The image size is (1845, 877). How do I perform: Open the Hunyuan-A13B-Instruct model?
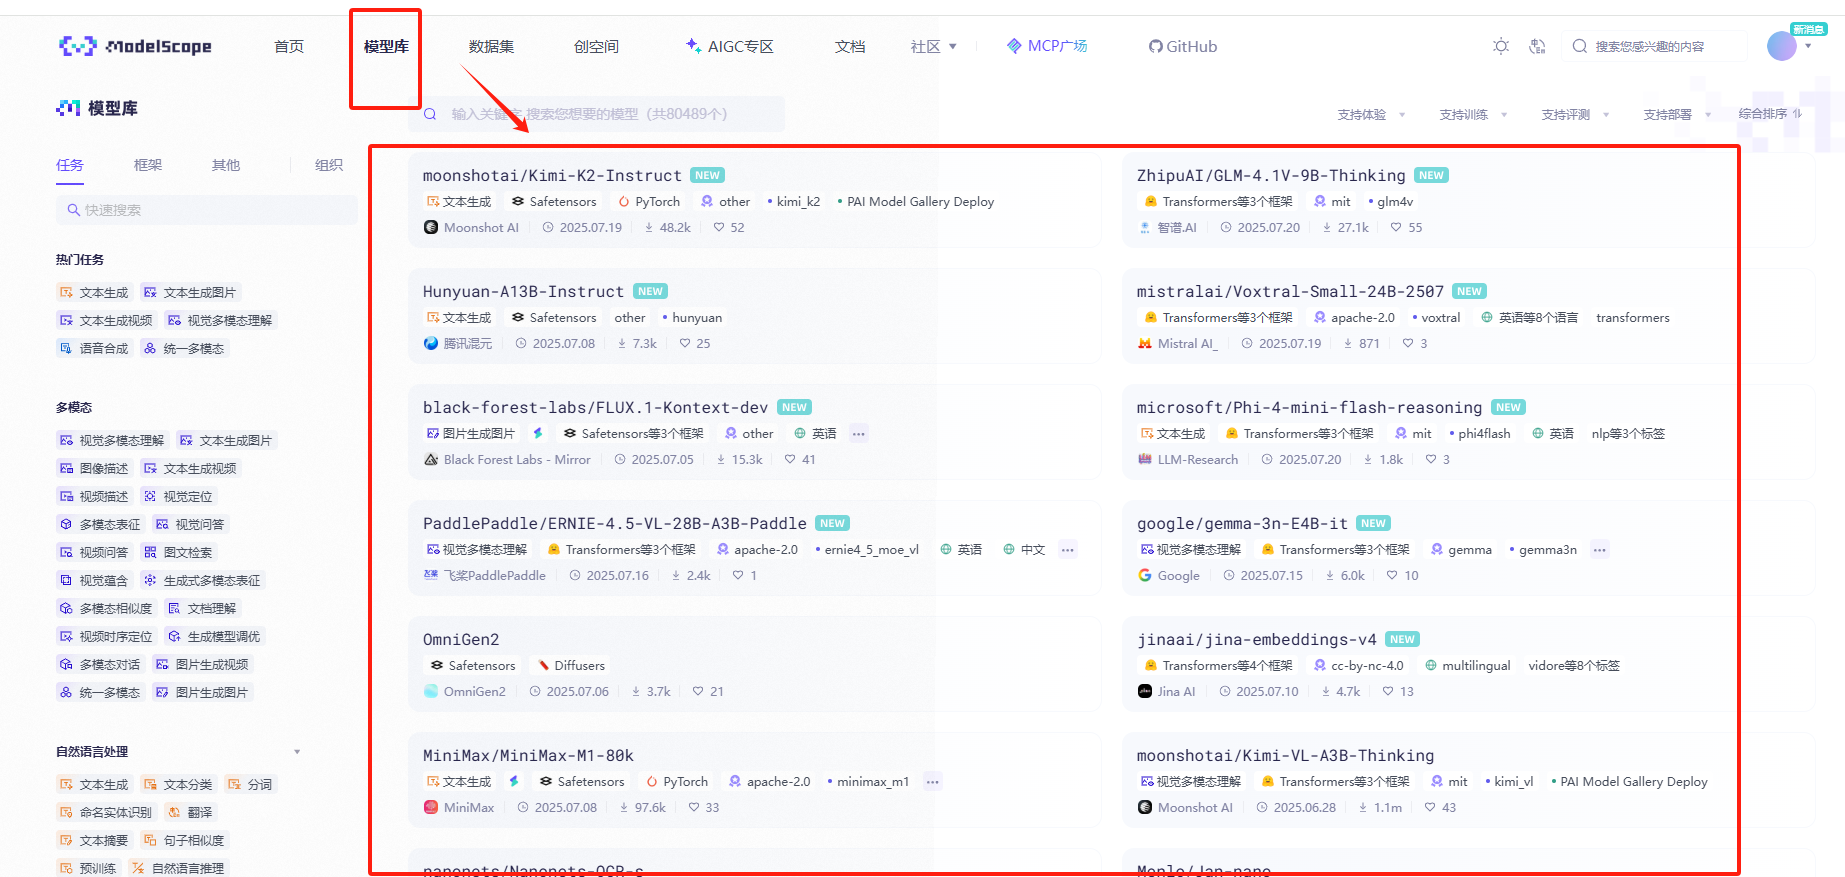523,291
